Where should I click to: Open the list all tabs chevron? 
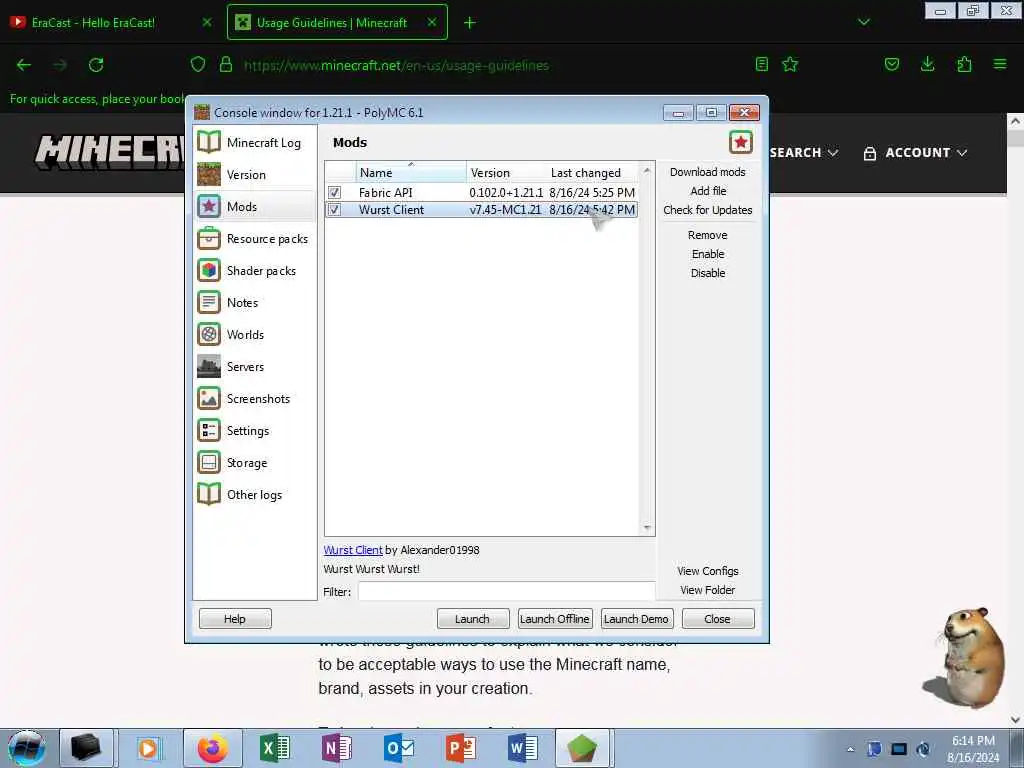(863, 22)
